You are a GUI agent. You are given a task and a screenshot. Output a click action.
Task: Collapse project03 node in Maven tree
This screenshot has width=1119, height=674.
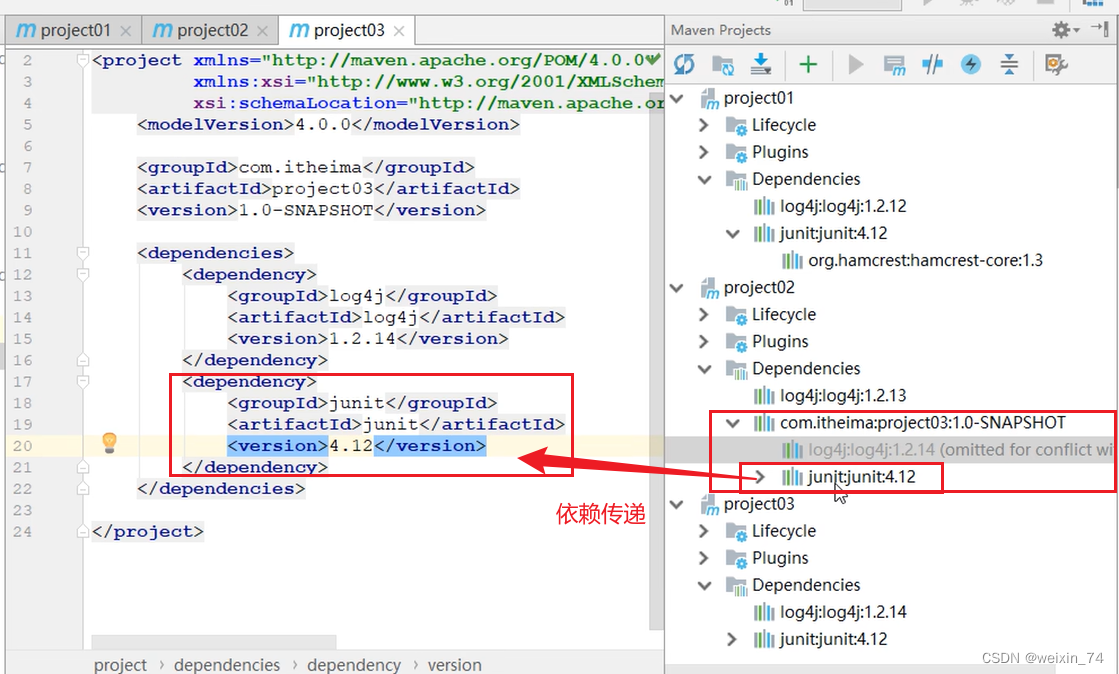pos(677,505)
